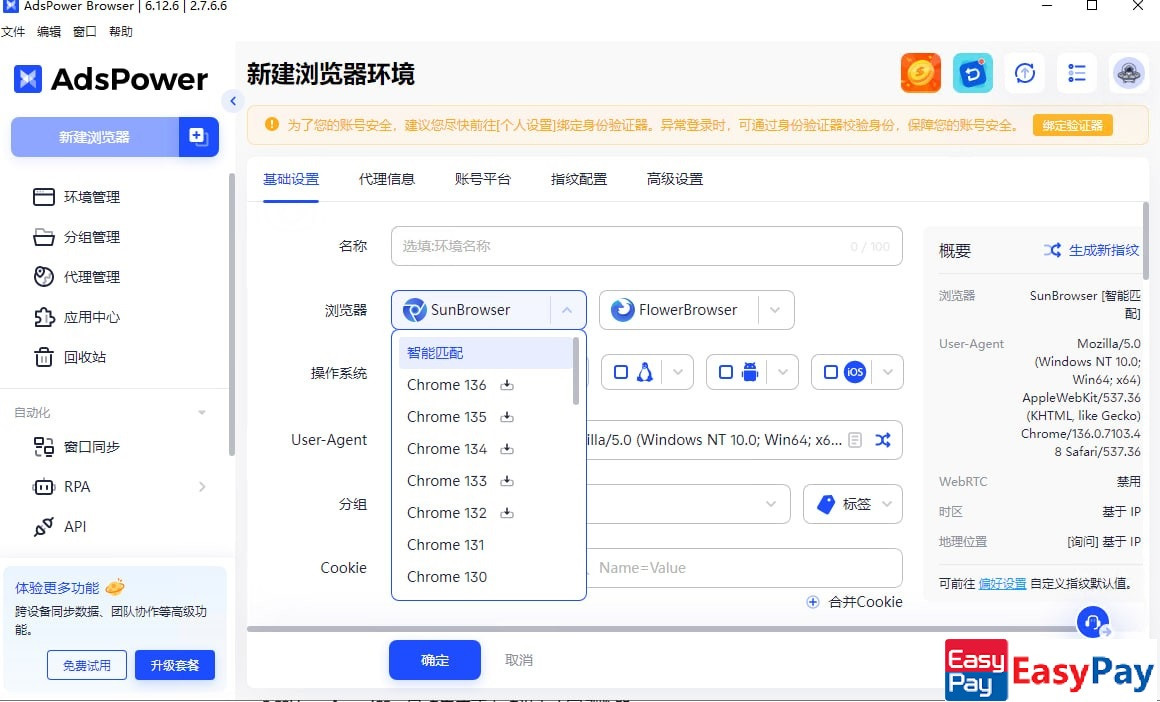Open the blue check-in icon in header

point(972,74)
